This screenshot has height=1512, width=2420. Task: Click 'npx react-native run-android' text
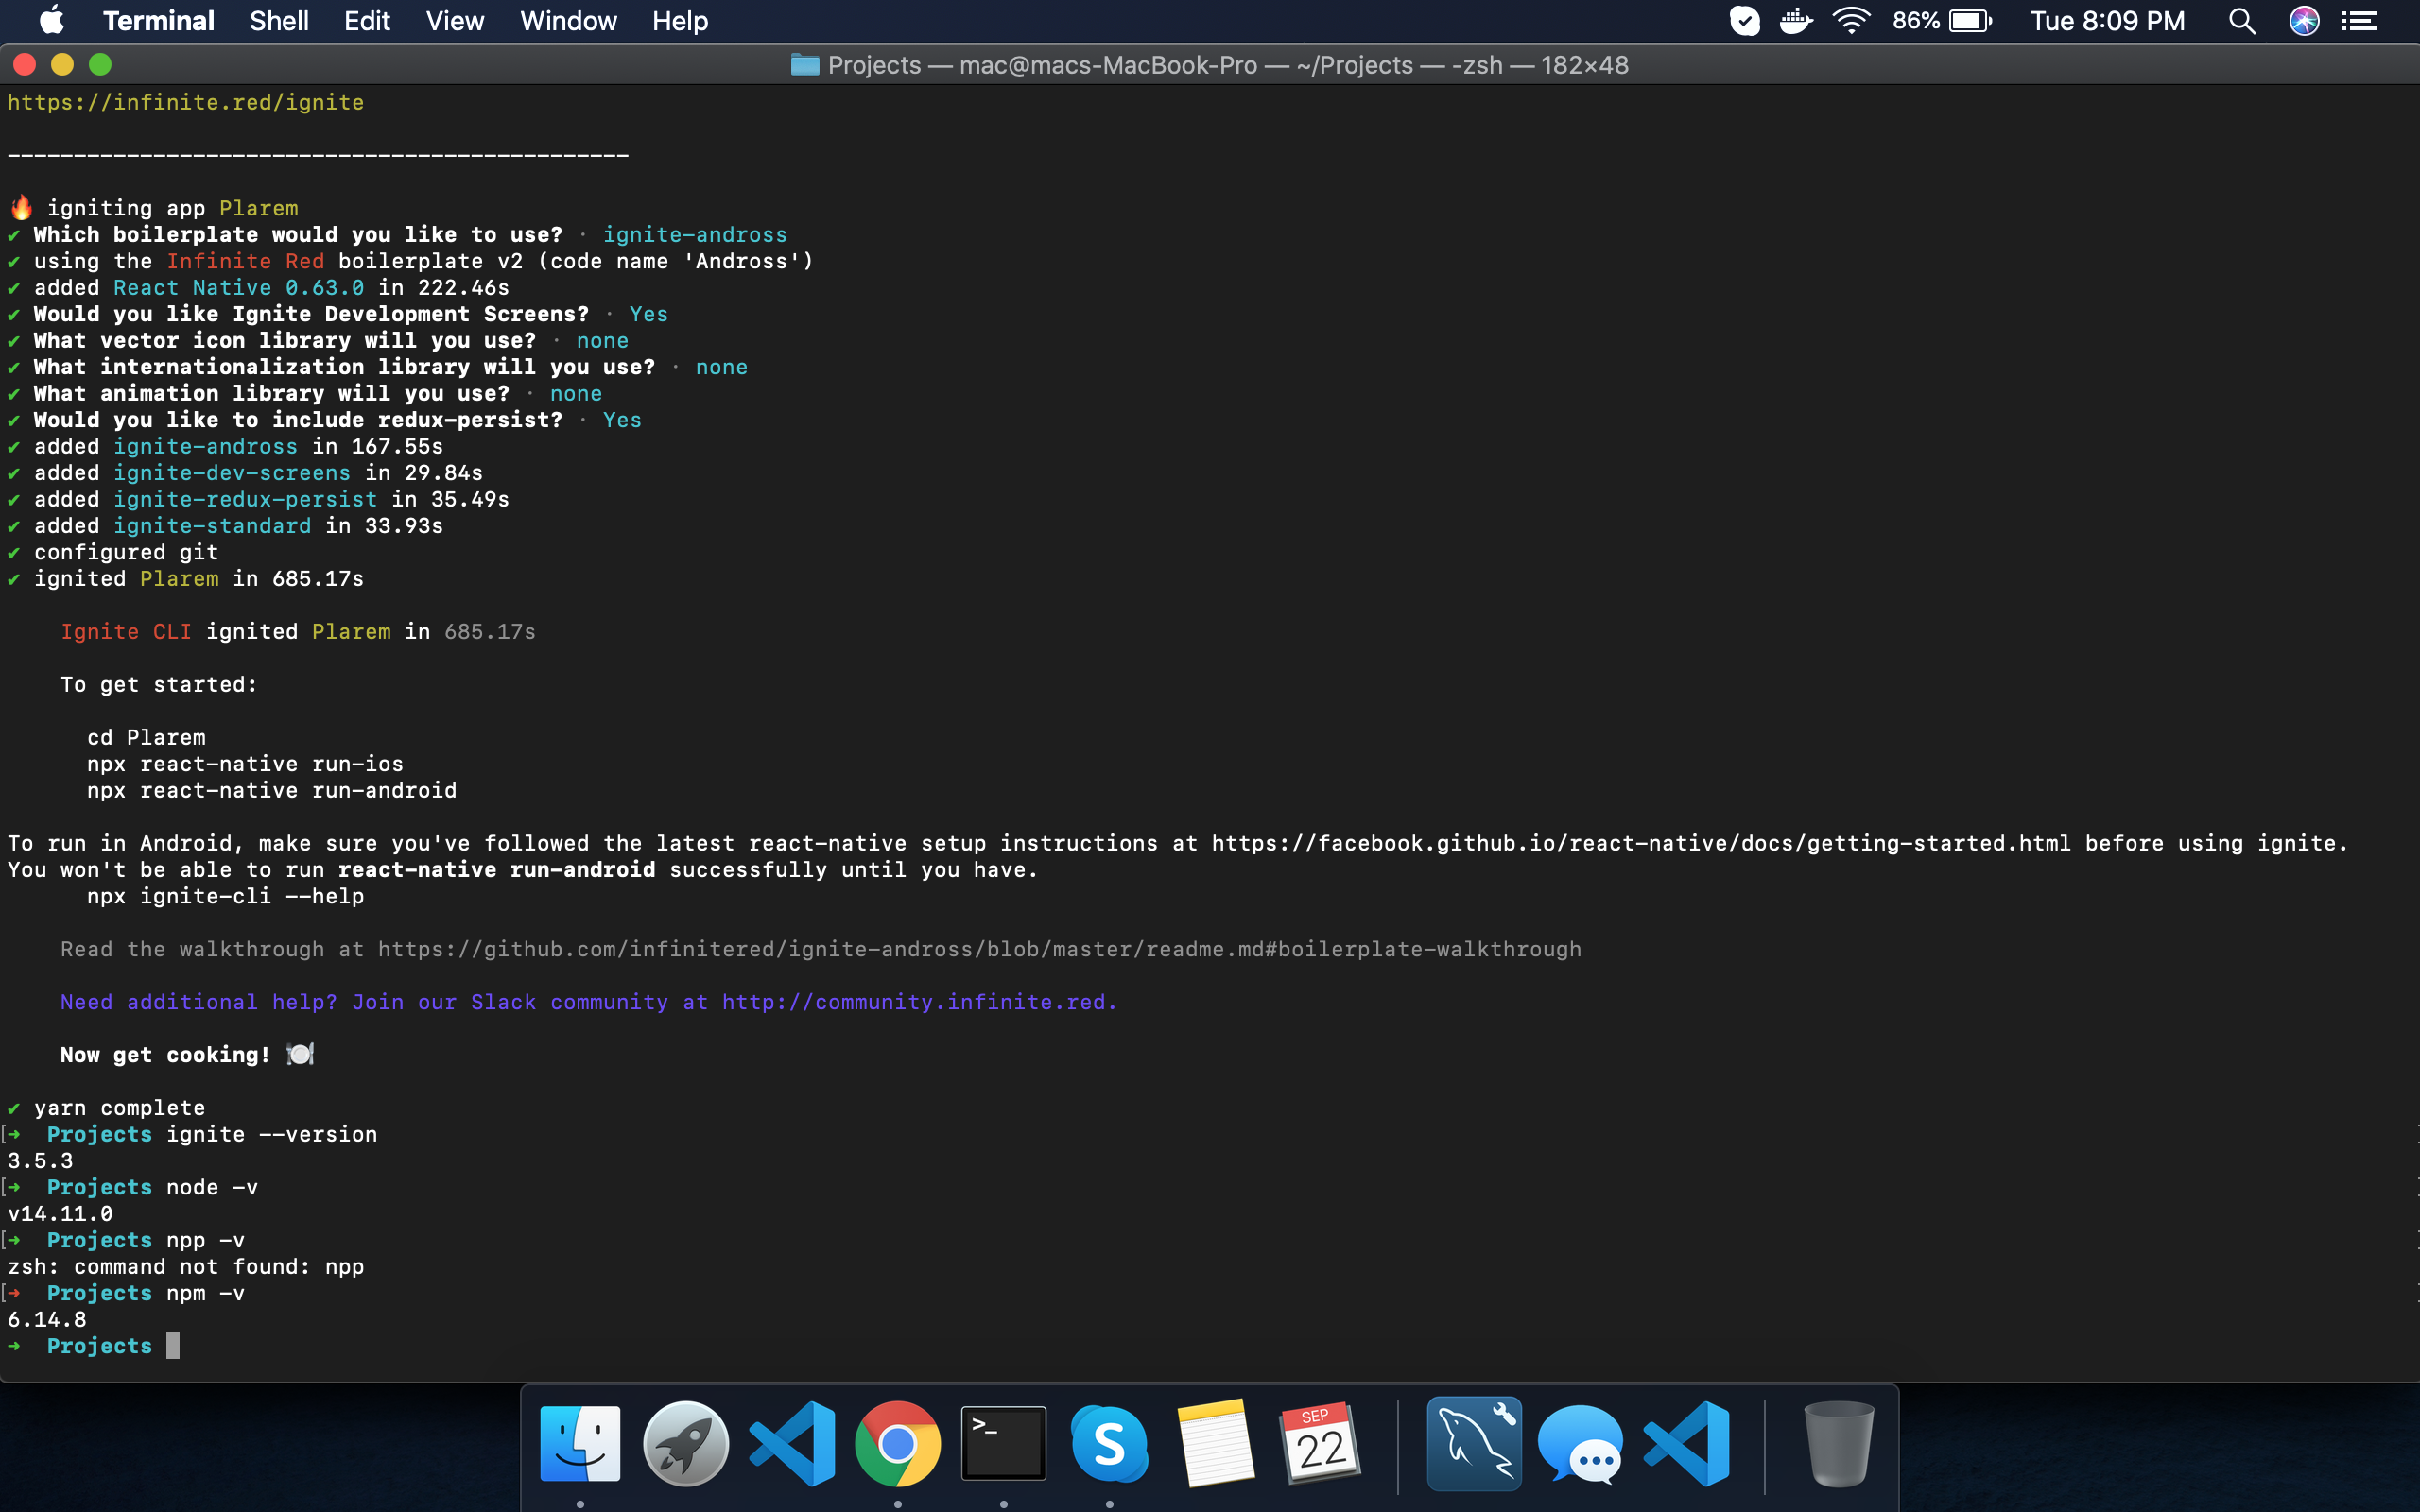272,790
